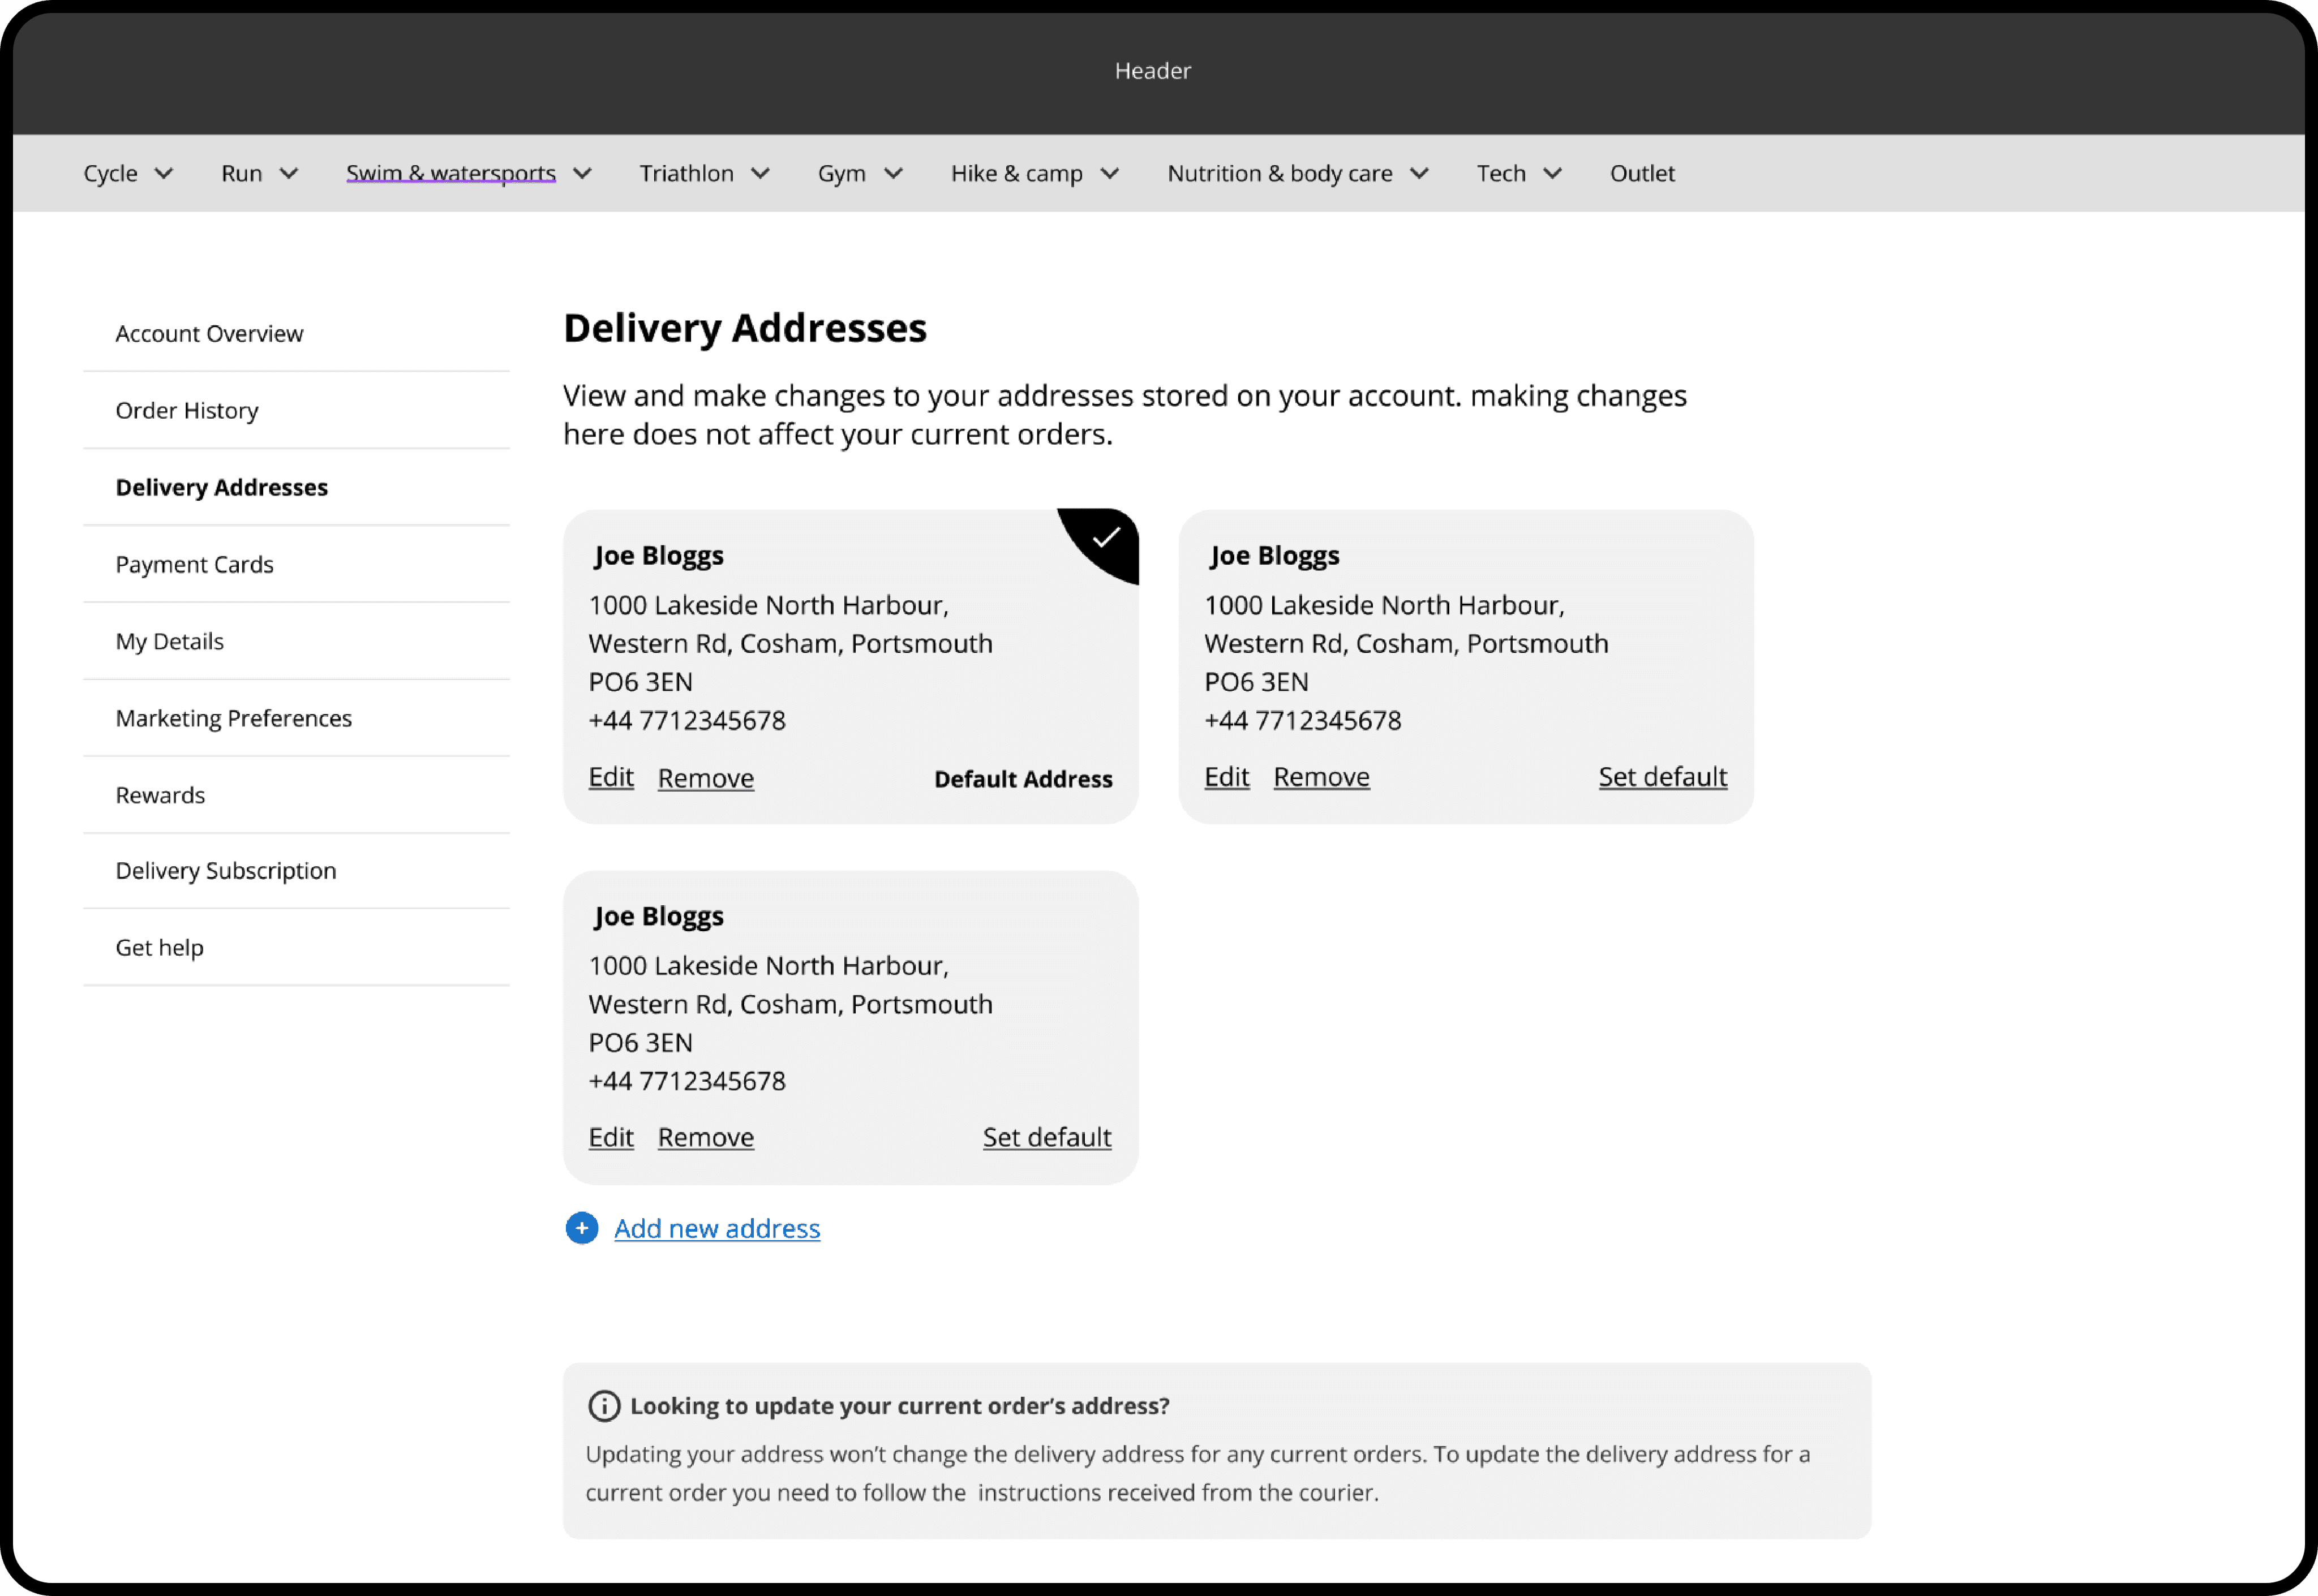Open the Swim & watersports chevron
The width and height of the screenshot is (2318, 1596).
582,174
